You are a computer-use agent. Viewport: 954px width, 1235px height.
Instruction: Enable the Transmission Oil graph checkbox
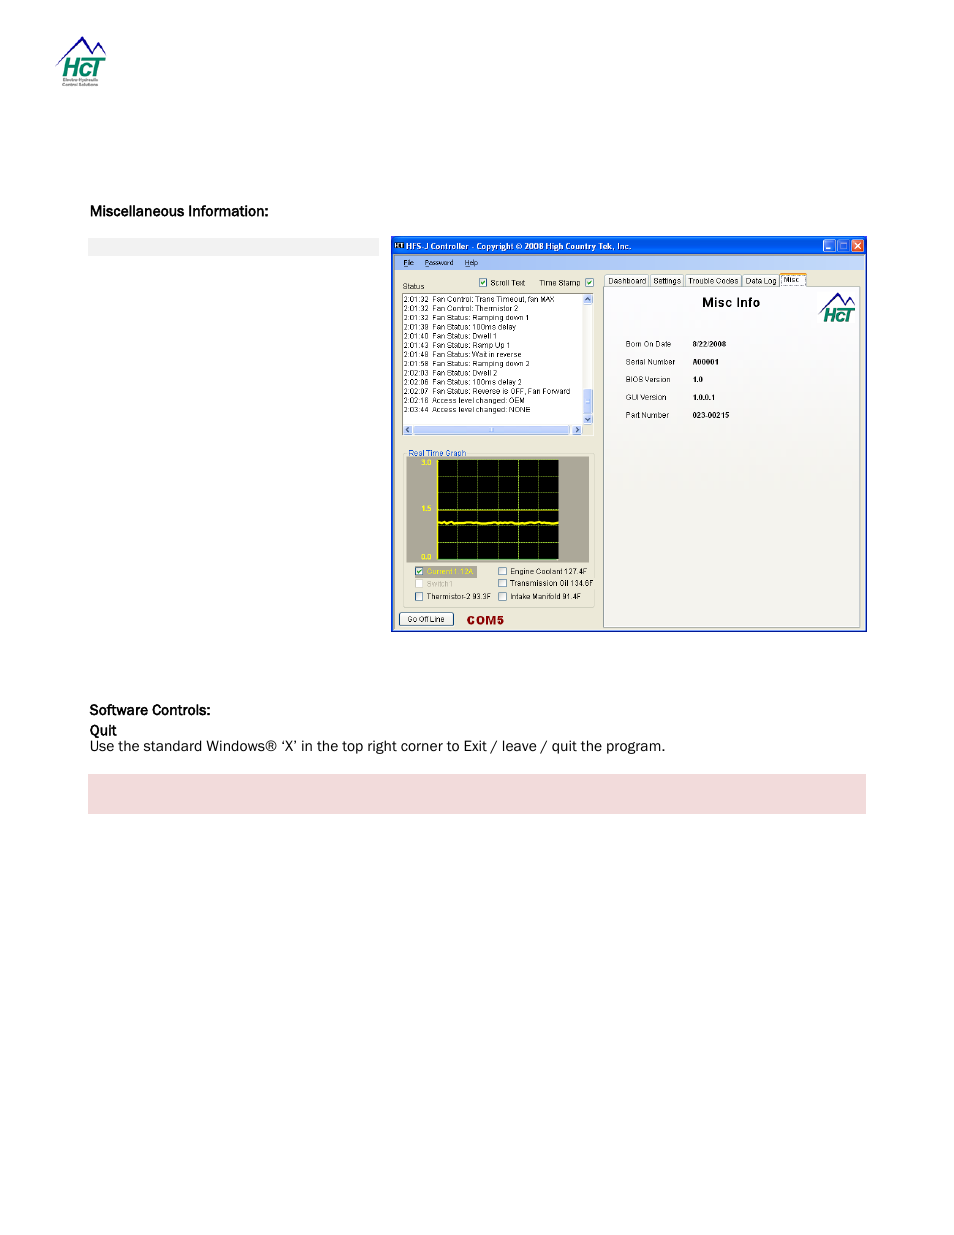502,584
